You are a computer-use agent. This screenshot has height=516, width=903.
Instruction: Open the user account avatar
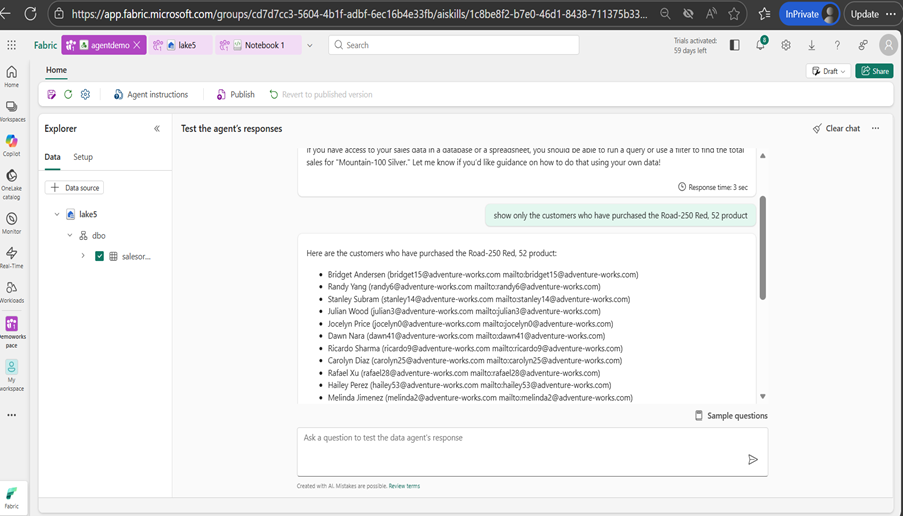tap(889, 45)
